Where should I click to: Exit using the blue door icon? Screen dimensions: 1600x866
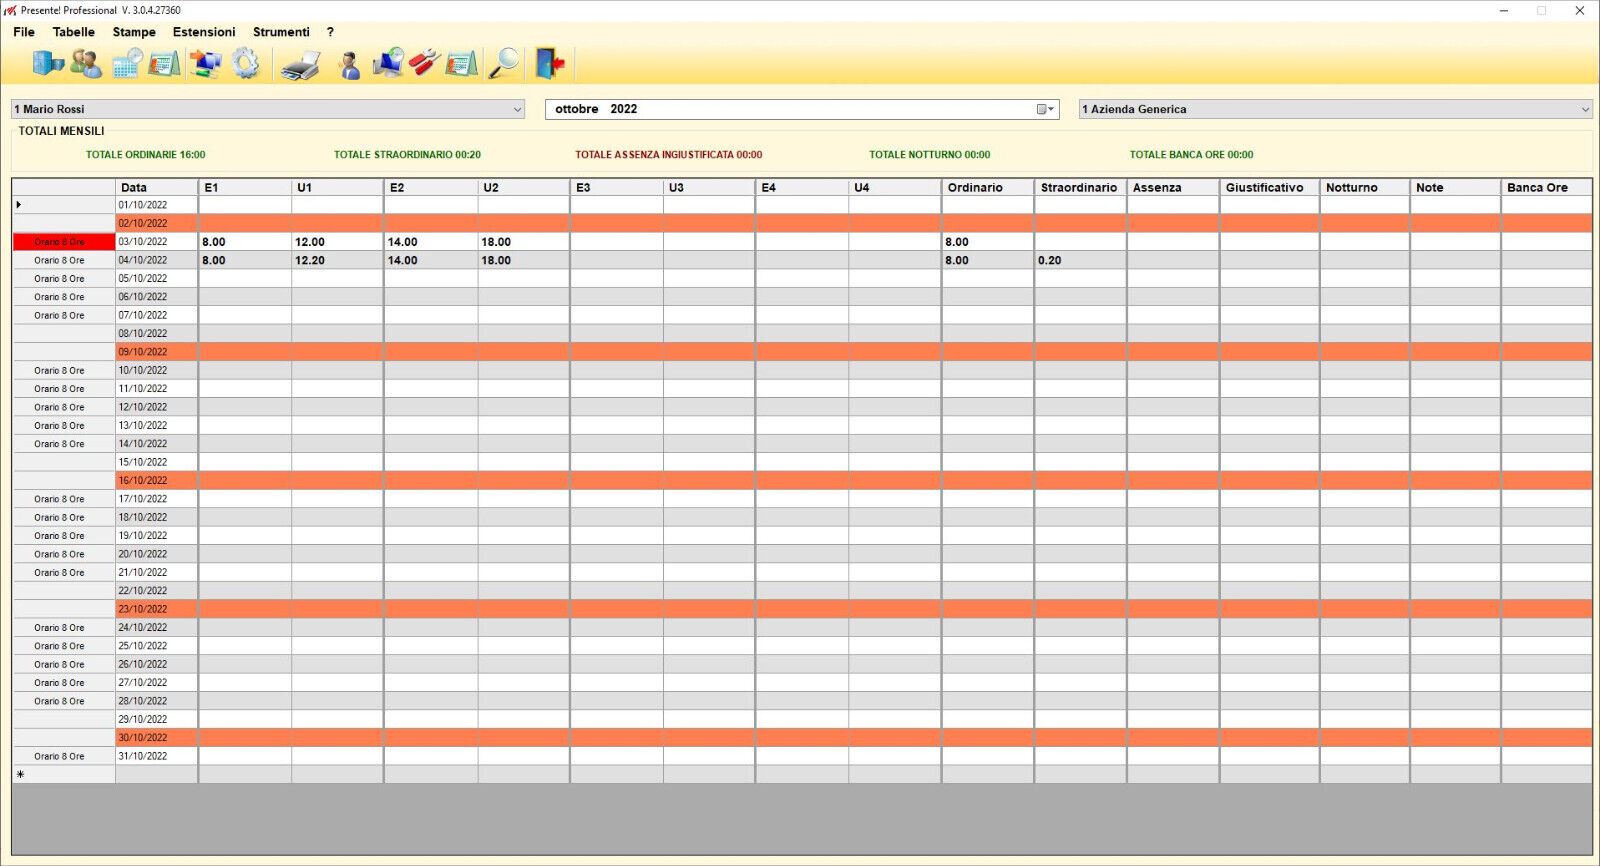tap(550, 64)
